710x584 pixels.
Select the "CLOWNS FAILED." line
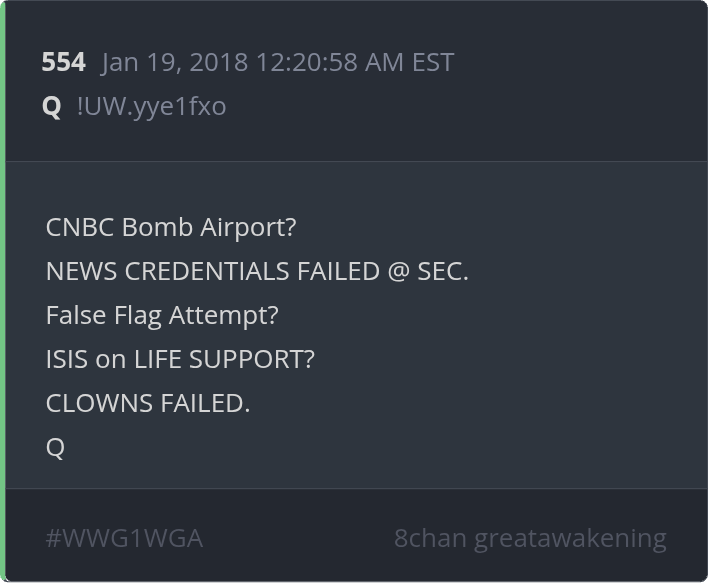[148, 403]
